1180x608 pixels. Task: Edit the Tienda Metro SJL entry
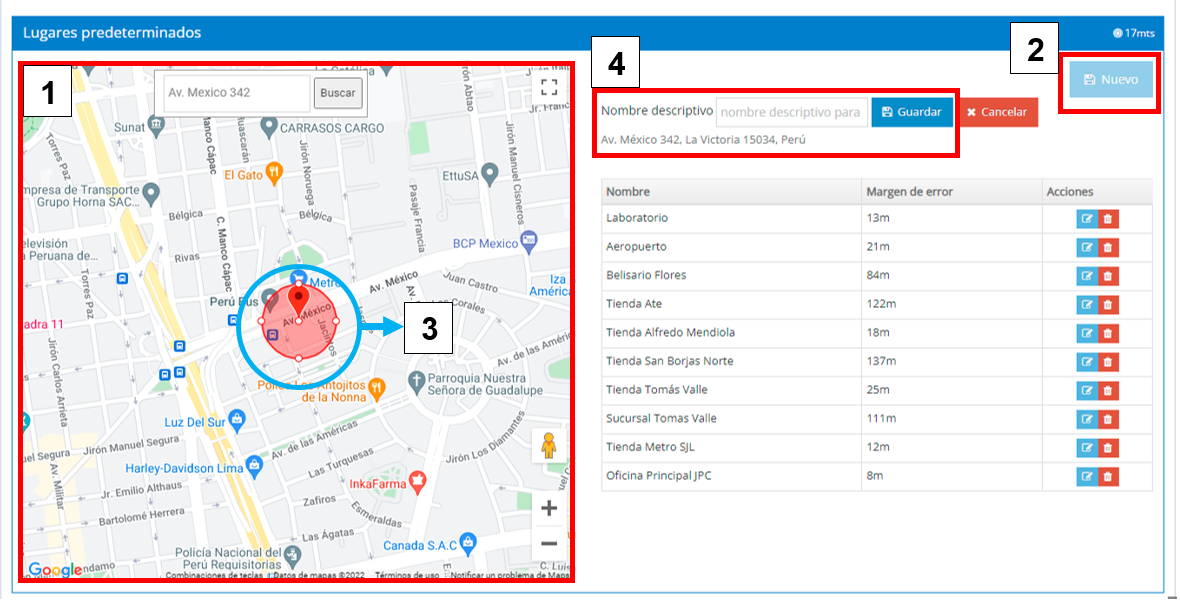[x=1087, y=448]
